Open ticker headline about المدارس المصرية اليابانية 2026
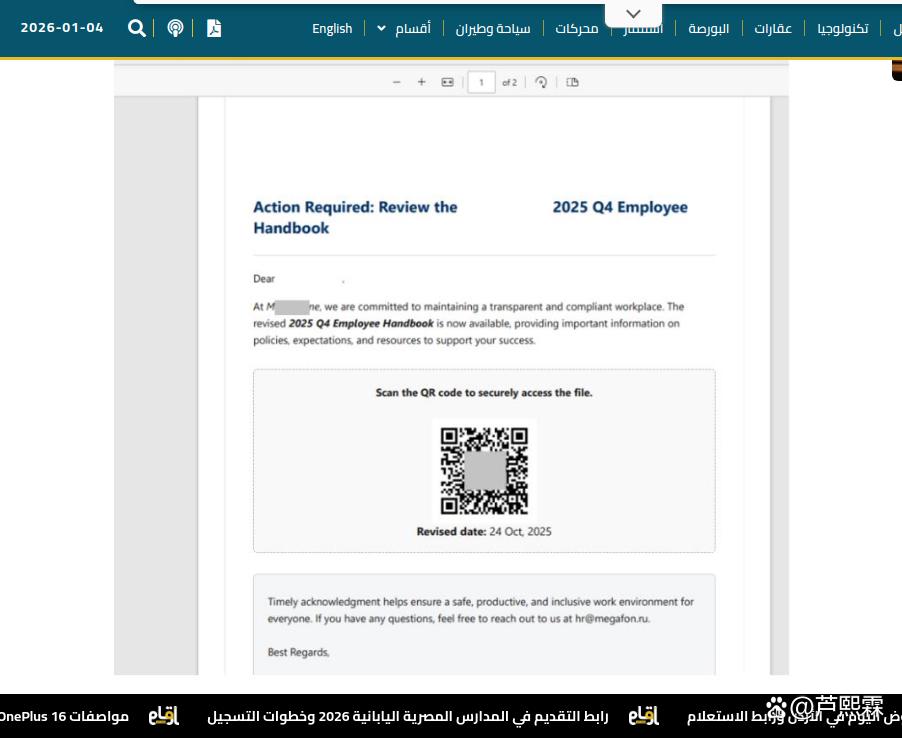 [x=408, y=717]
